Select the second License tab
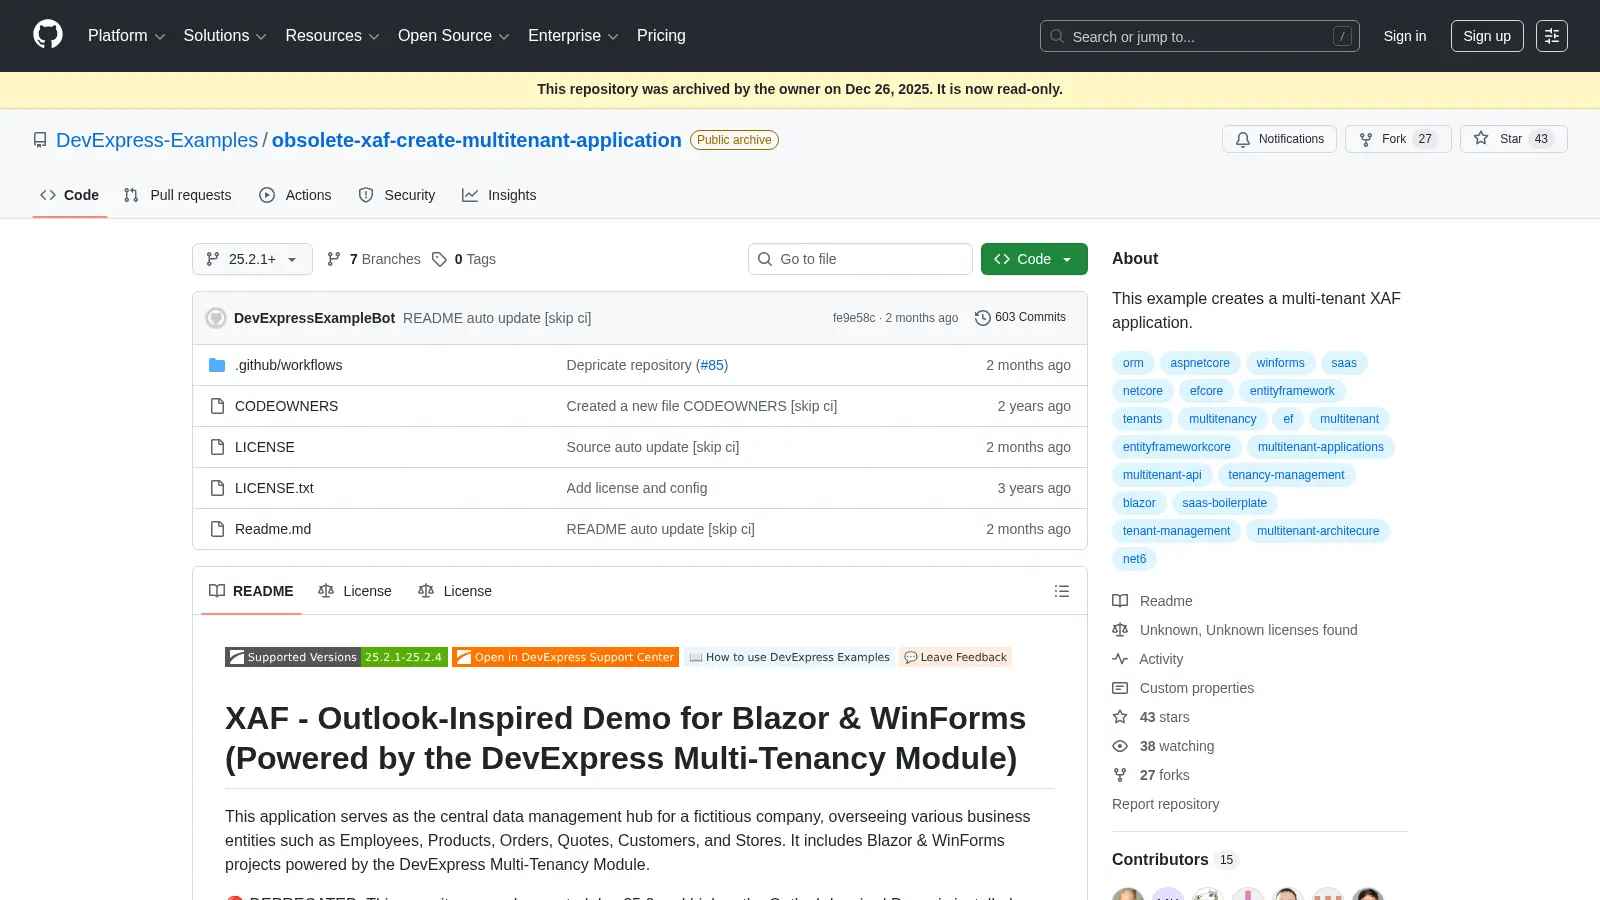The height and width of the screenshot is (900, 1600). (455, 591)
